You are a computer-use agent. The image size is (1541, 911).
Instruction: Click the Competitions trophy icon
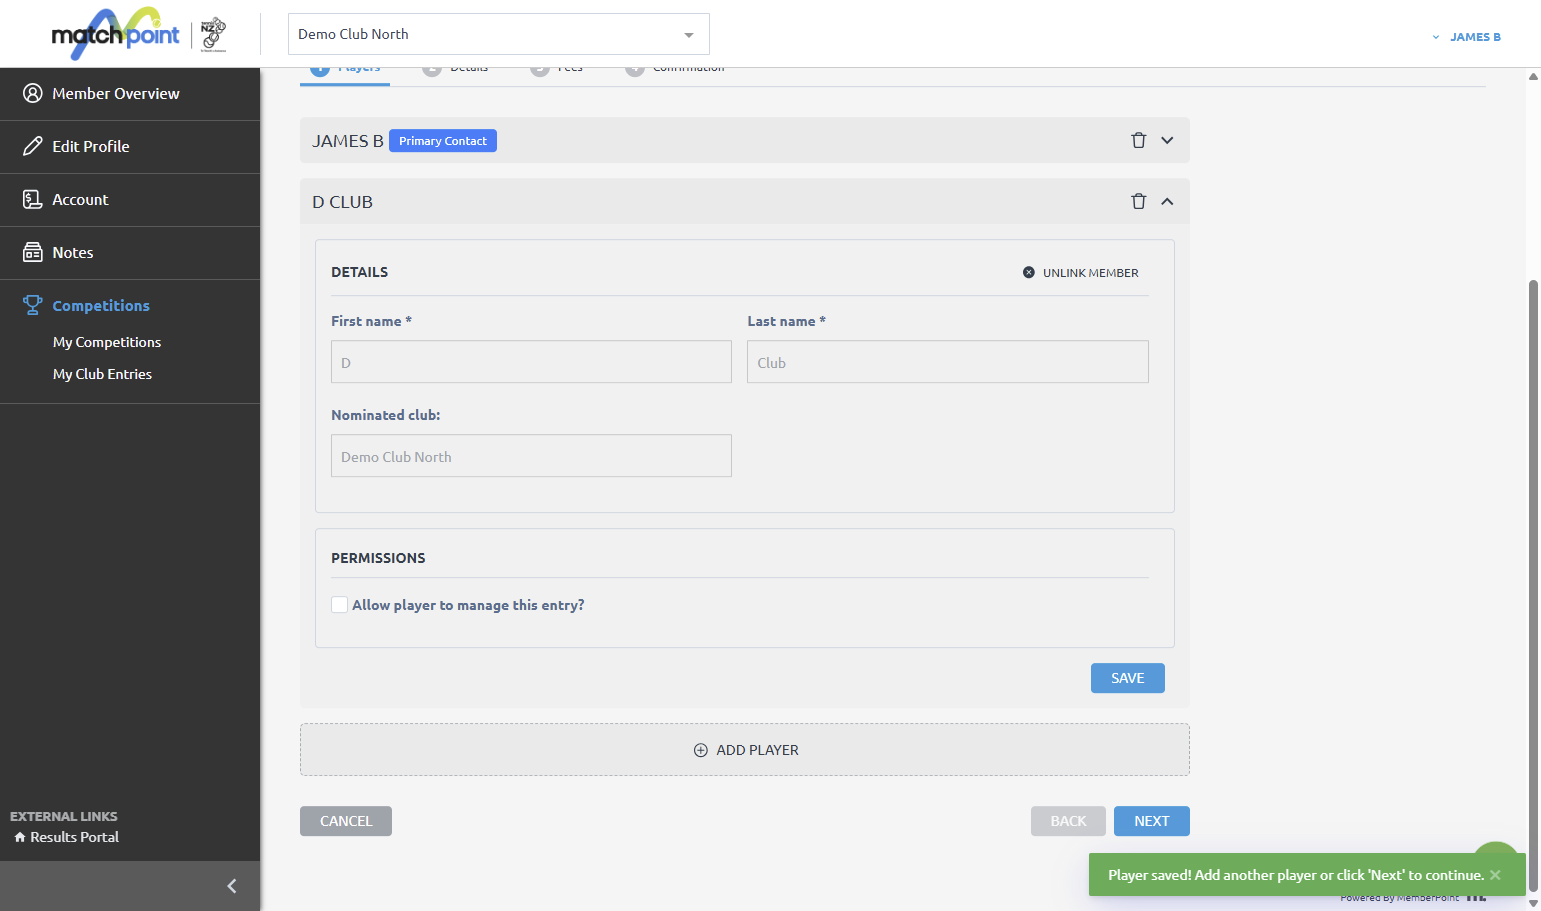[33, 305]
